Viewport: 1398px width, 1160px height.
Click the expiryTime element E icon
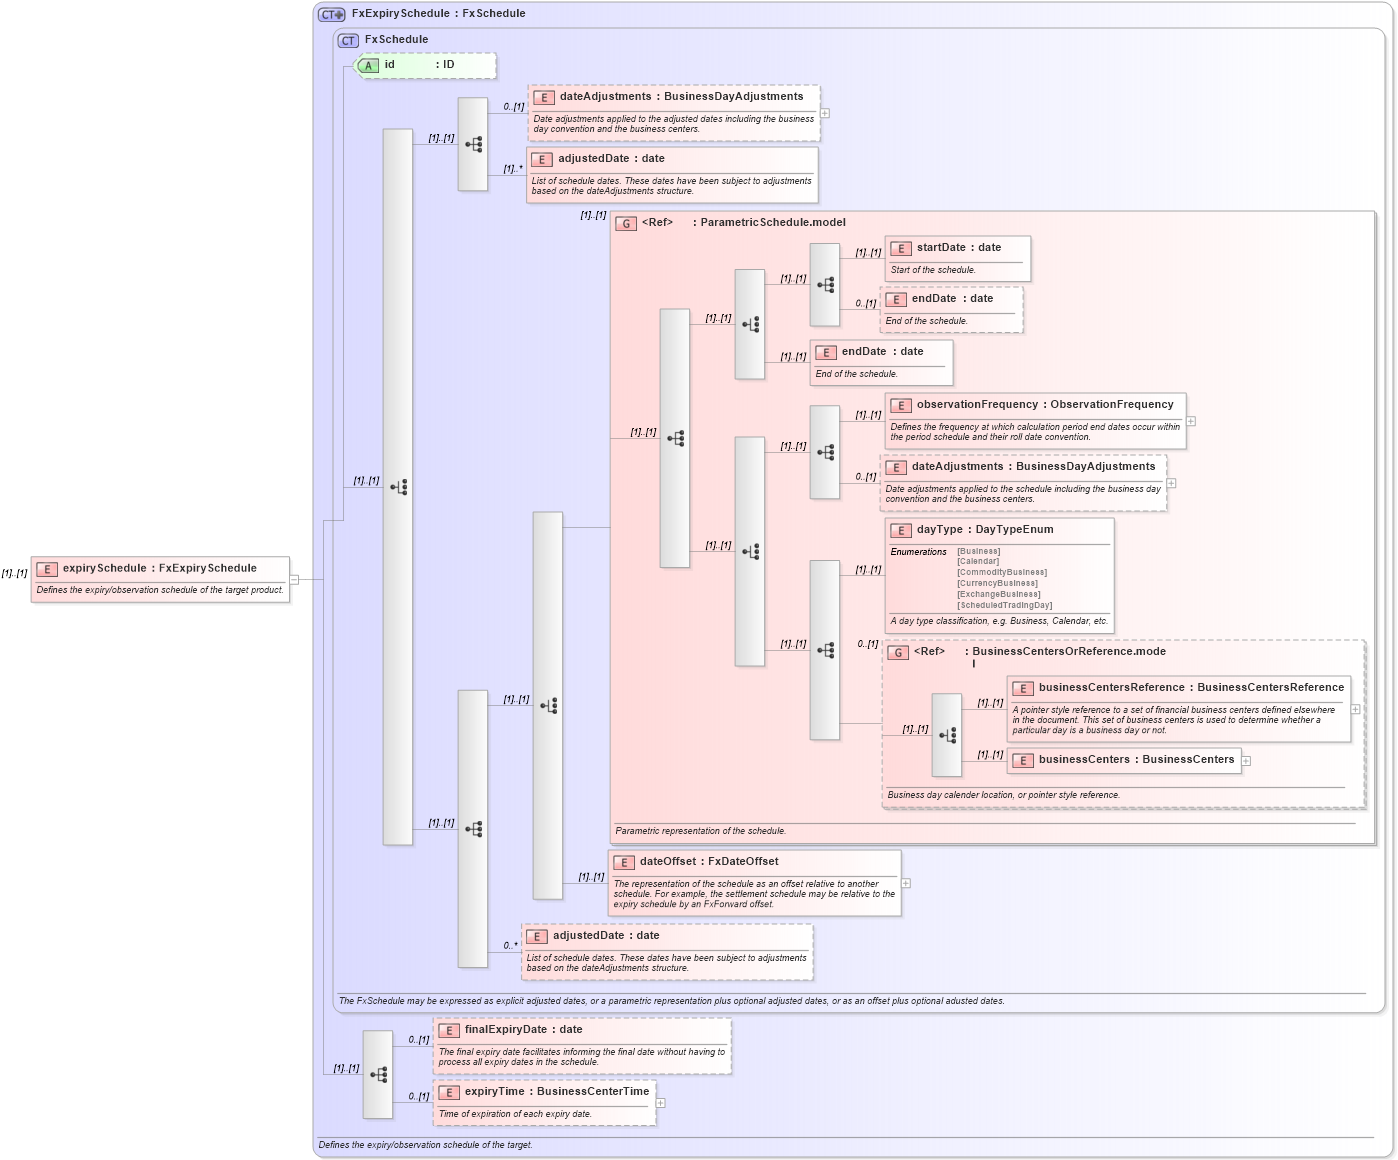[447, 1092]
